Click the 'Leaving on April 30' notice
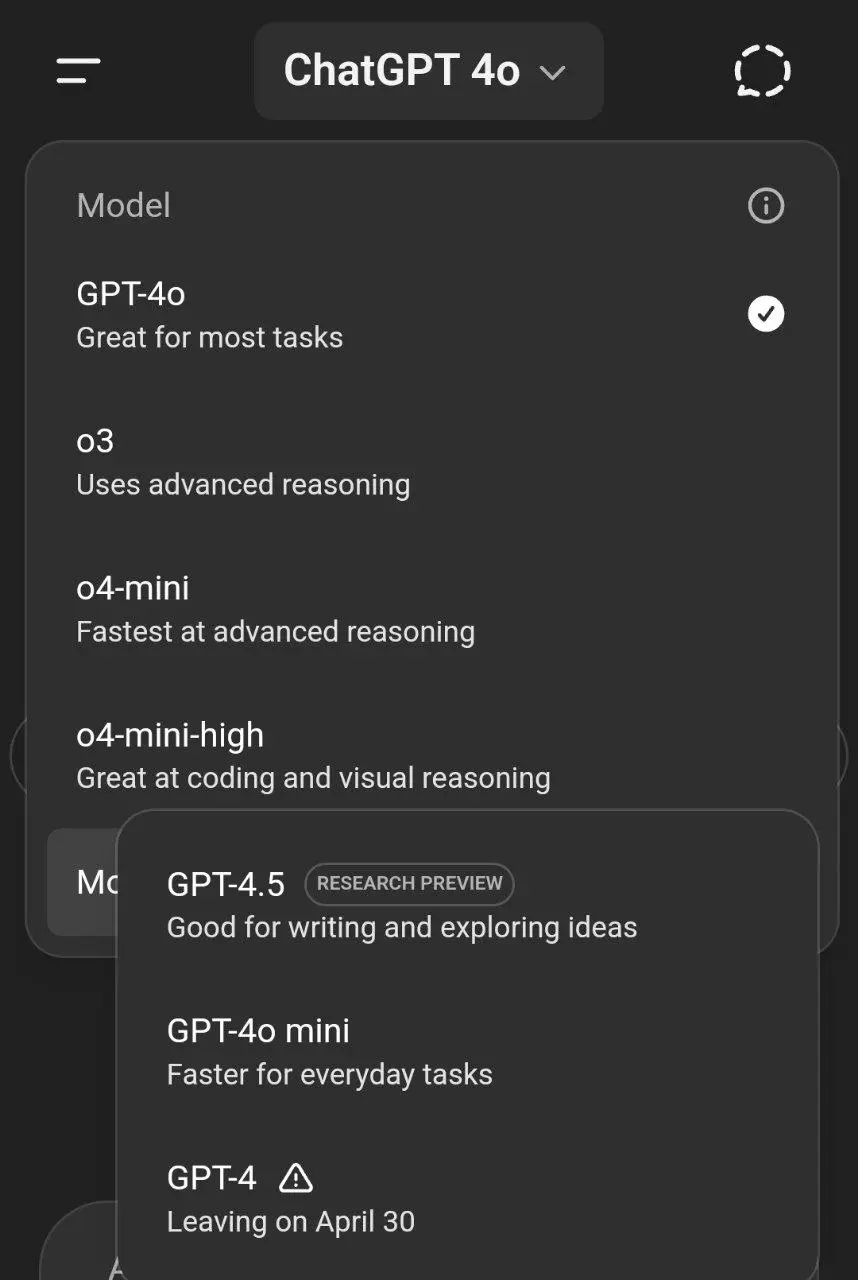Viewport: 858px width, 1280px height. (290, 1222)
